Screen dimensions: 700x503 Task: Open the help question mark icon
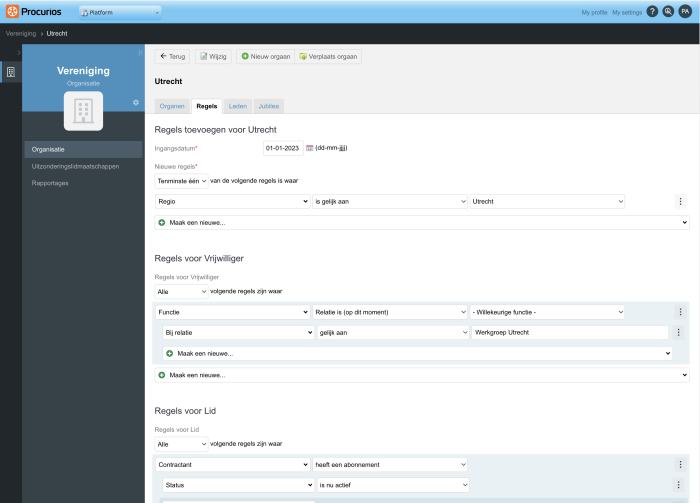click(x=652, y=12)
